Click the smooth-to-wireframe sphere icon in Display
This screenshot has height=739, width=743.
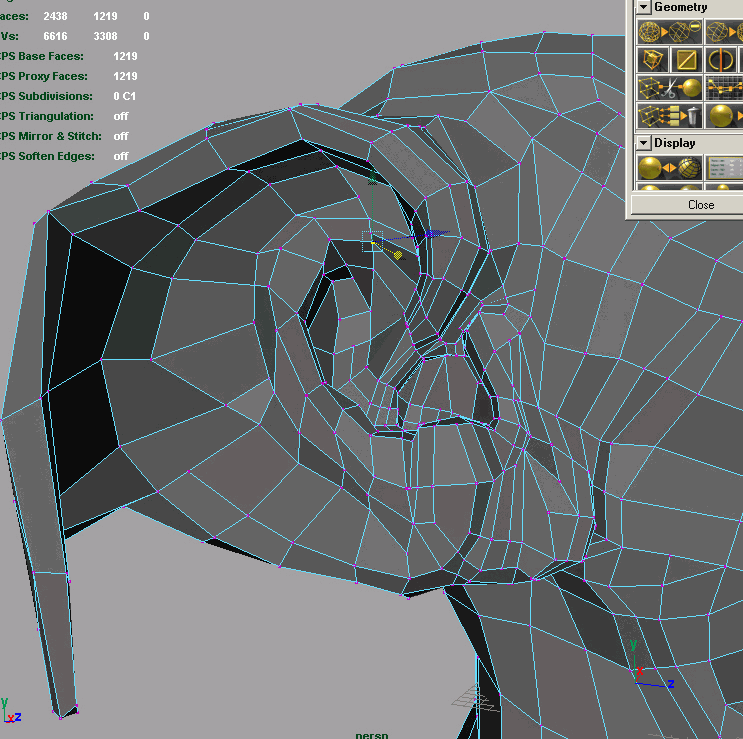click(x=669, y=167)
